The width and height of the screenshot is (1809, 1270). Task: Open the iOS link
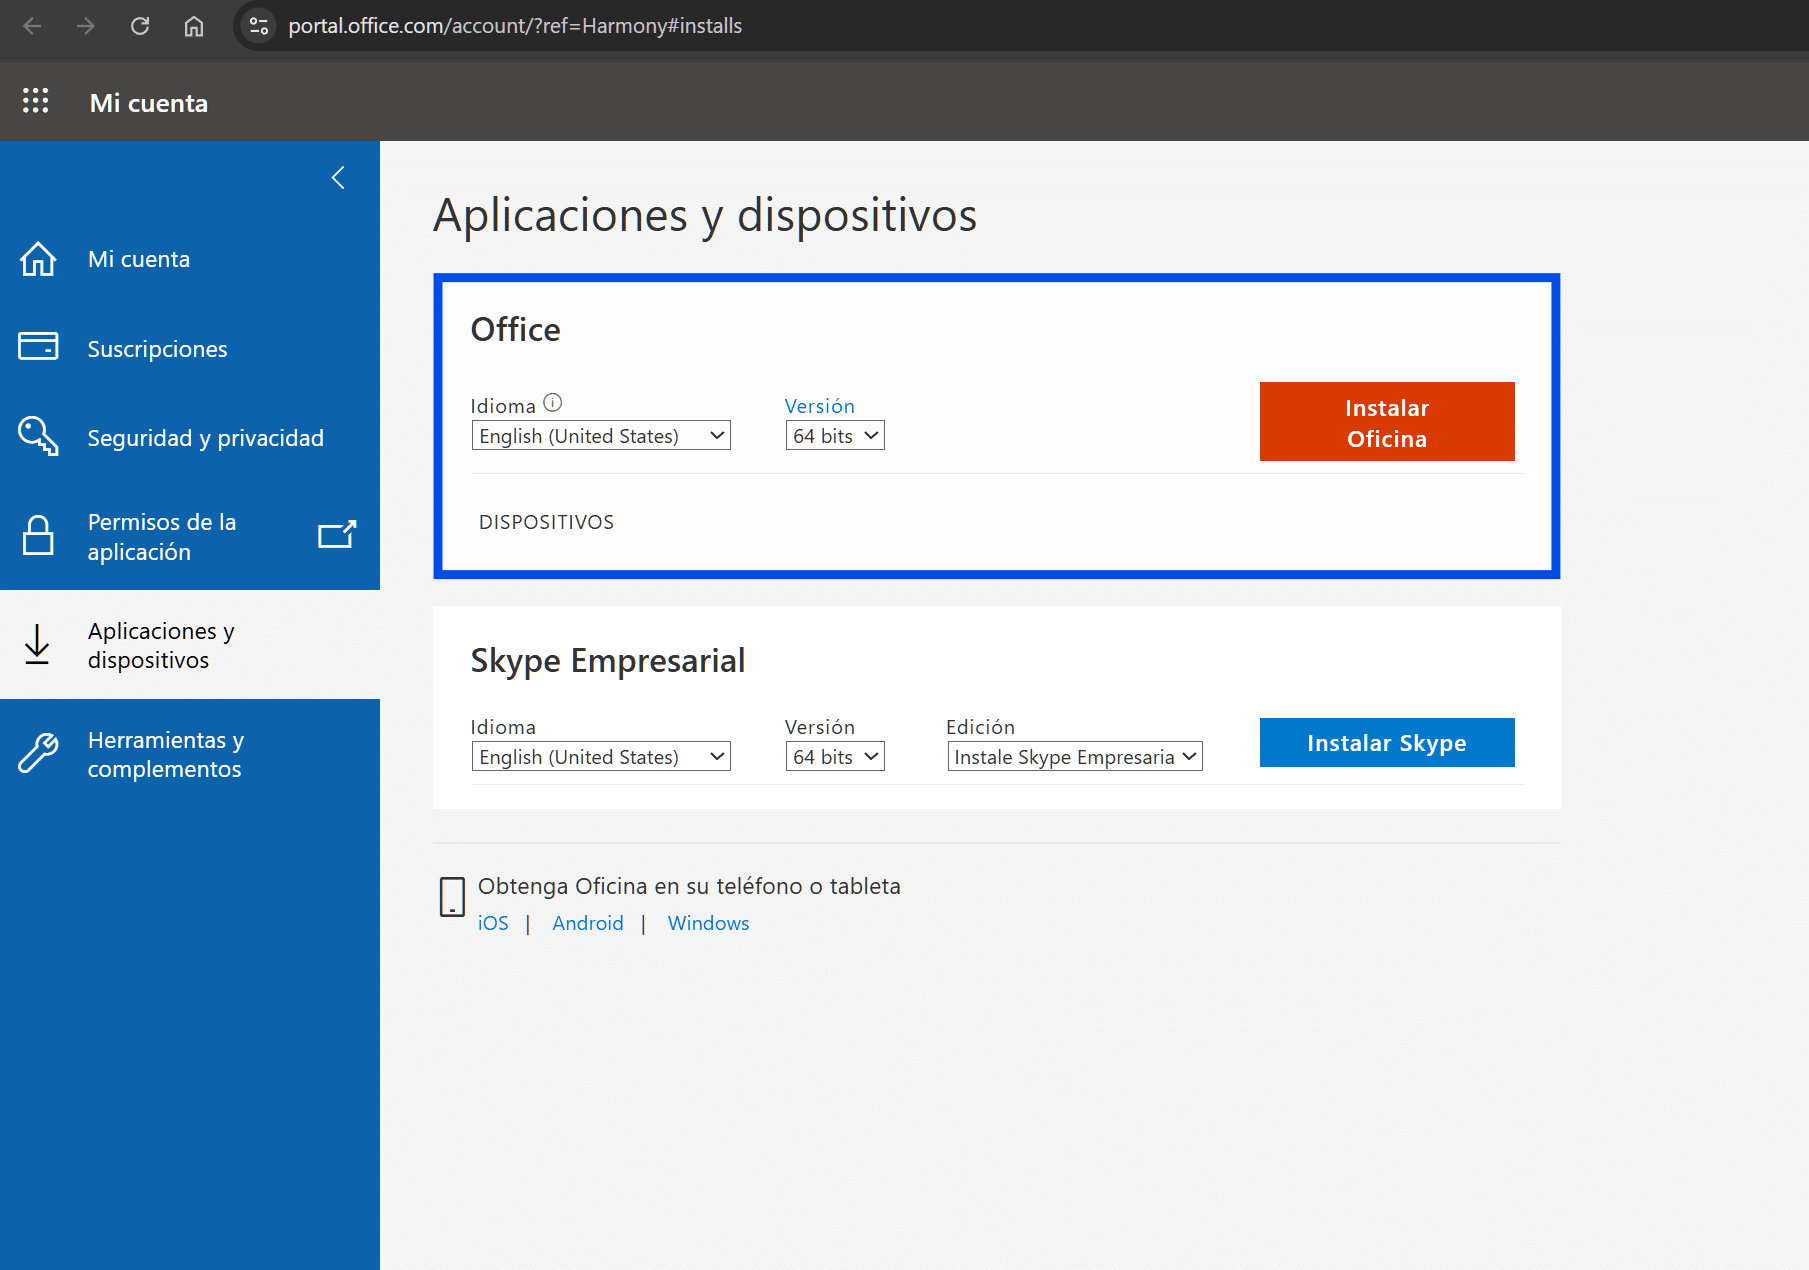493,923
